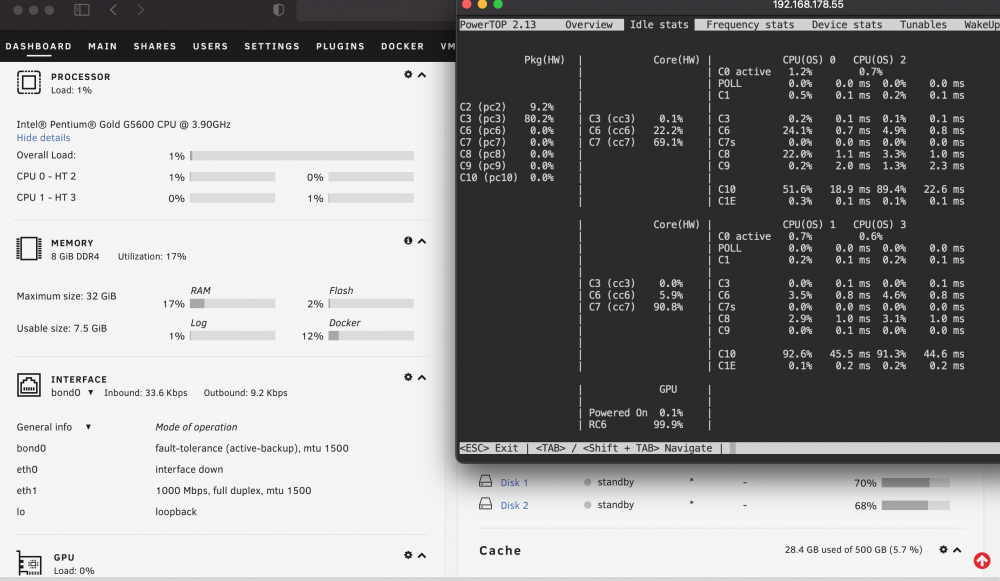Click Disk 2 68% usage bar

click(916, 506)
